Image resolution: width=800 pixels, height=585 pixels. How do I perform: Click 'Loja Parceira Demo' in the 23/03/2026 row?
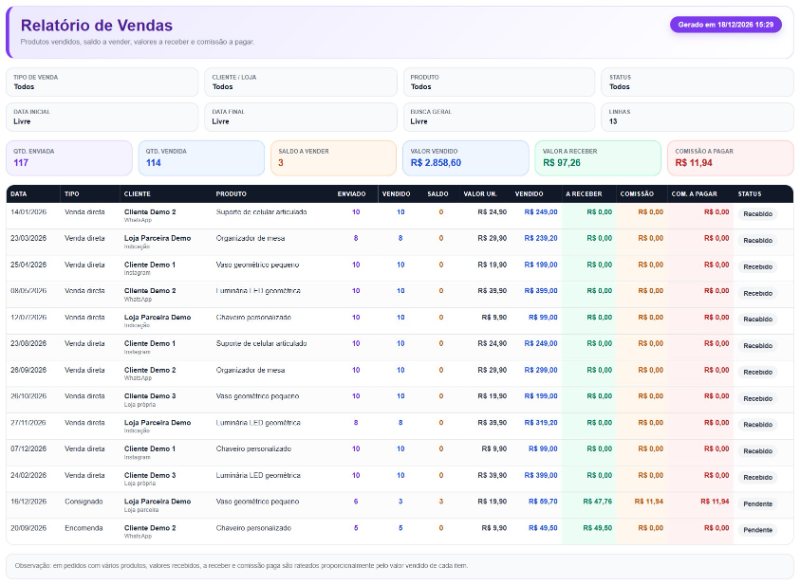coord(158,238)
